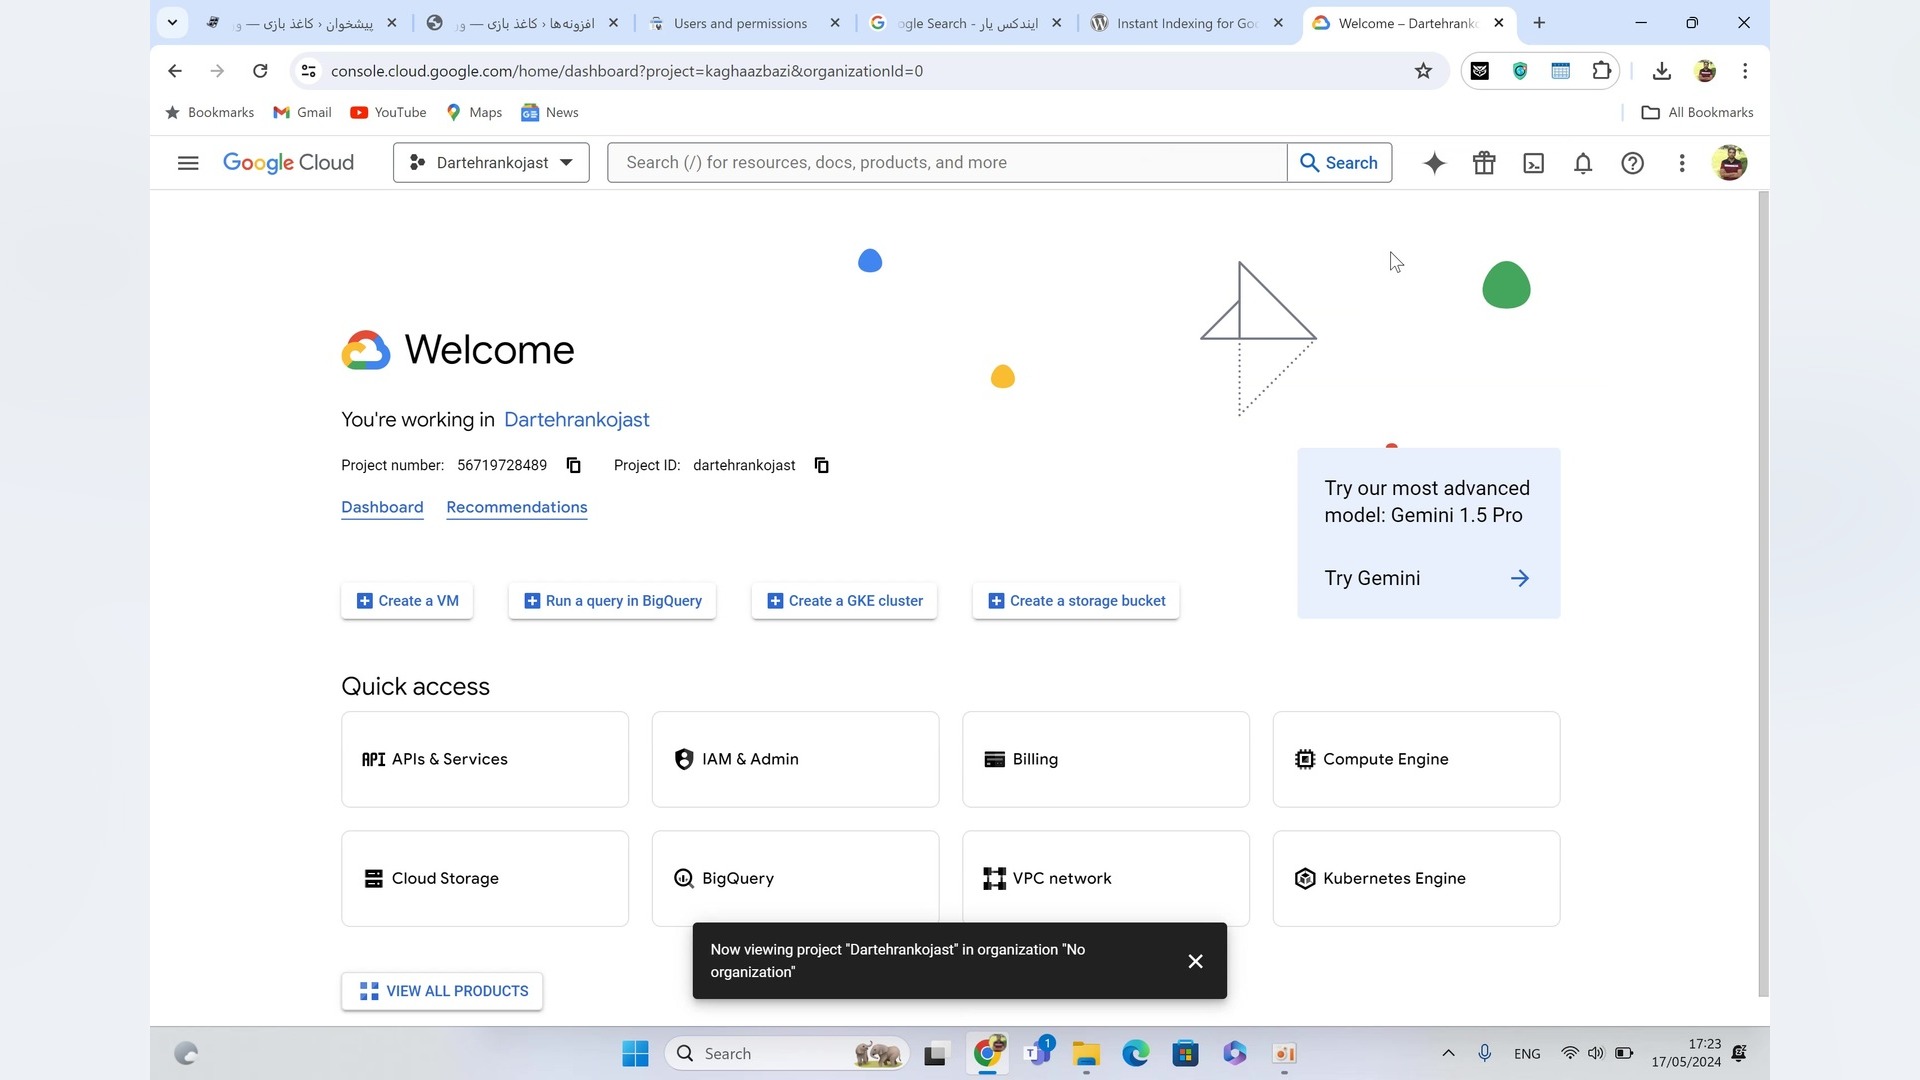Open the News bookmark
Screen dimensions: 1920x1080
point(550,113)
